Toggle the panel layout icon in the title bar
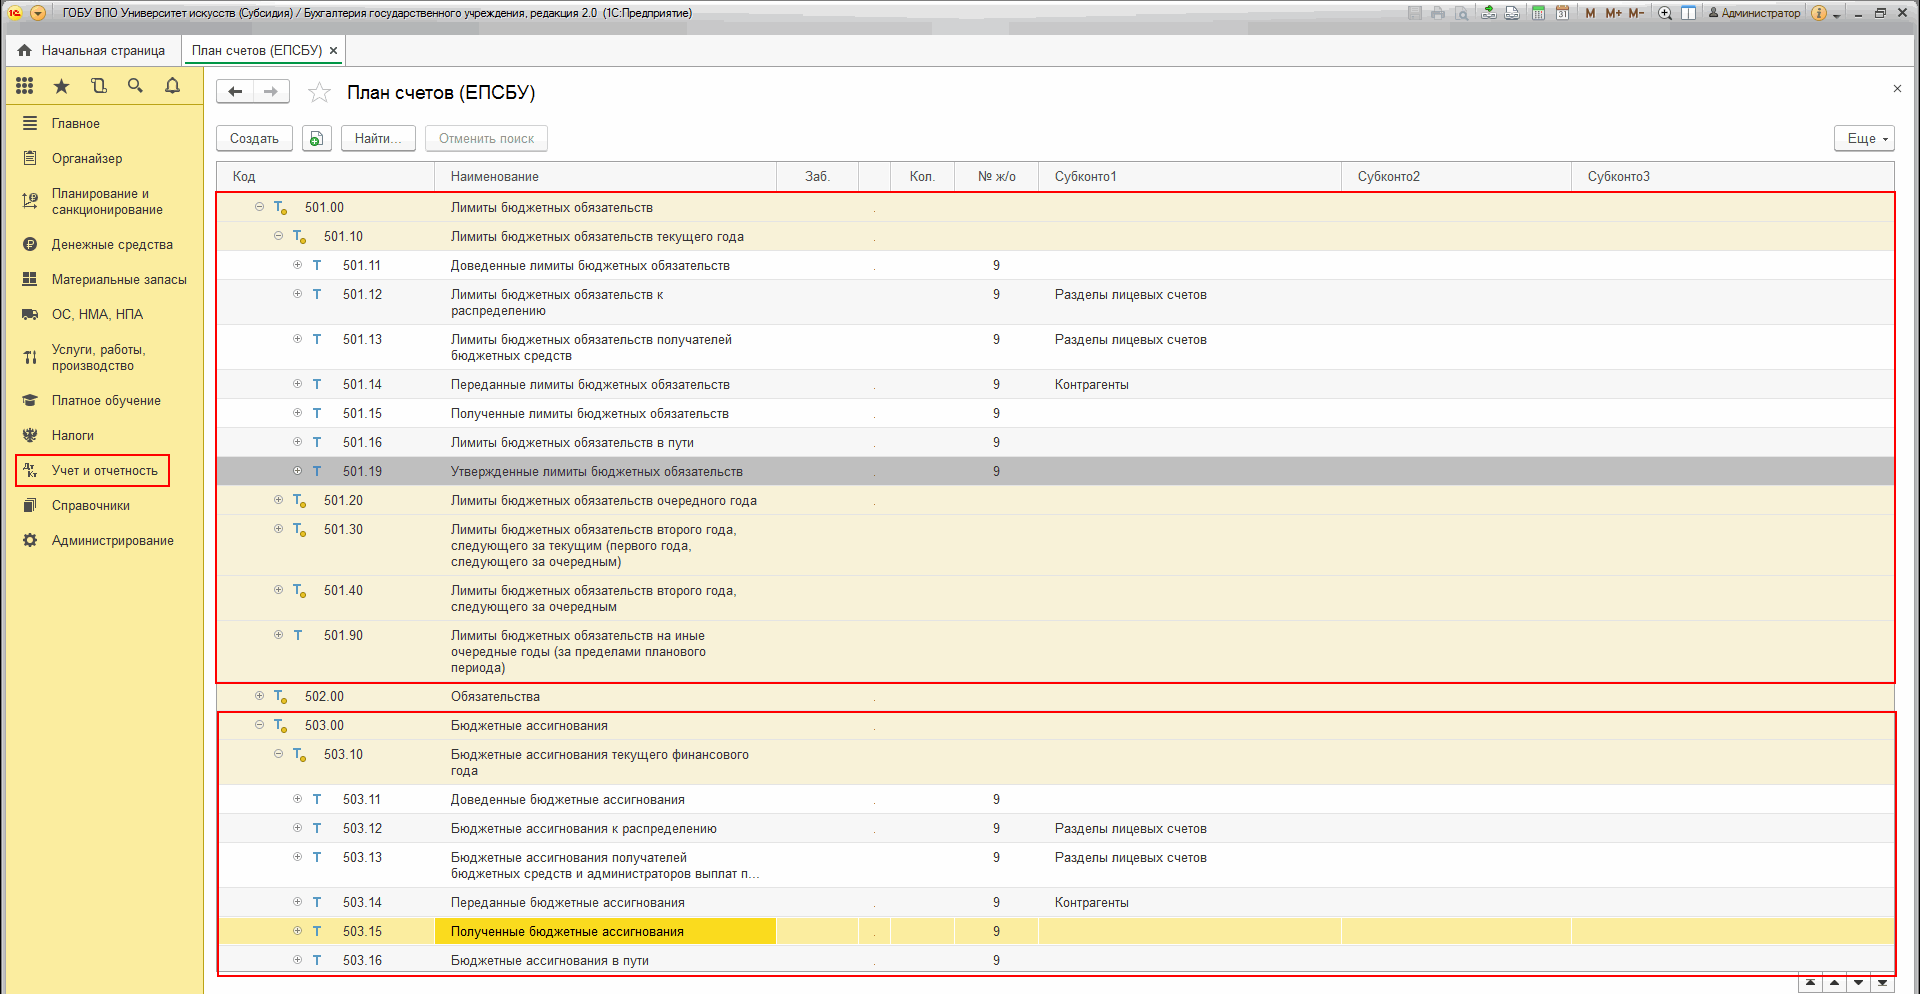This screenshot has width=1920, height=994. pos(1688,13)
